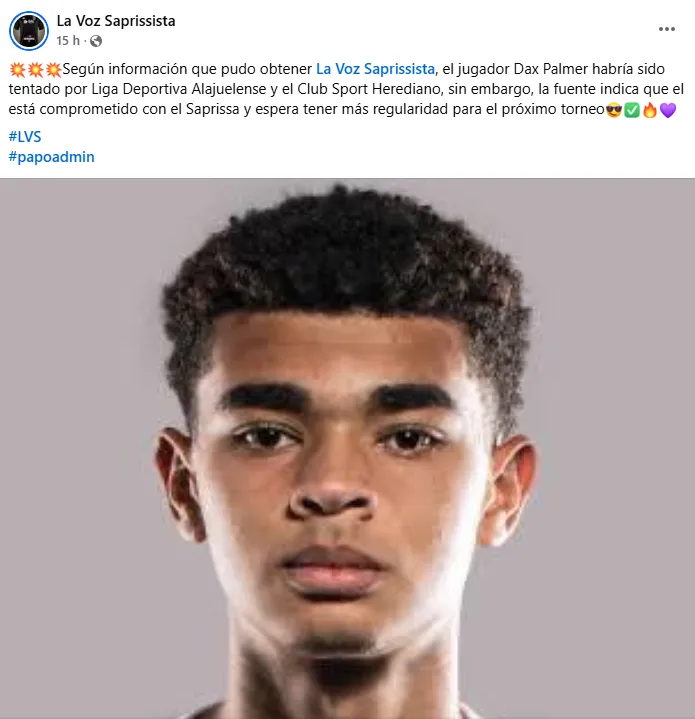The width and height of the screenshot is (695, 719).
Task: Click the La Voz Saprissista profile avatar
Action: coord(29,31)
